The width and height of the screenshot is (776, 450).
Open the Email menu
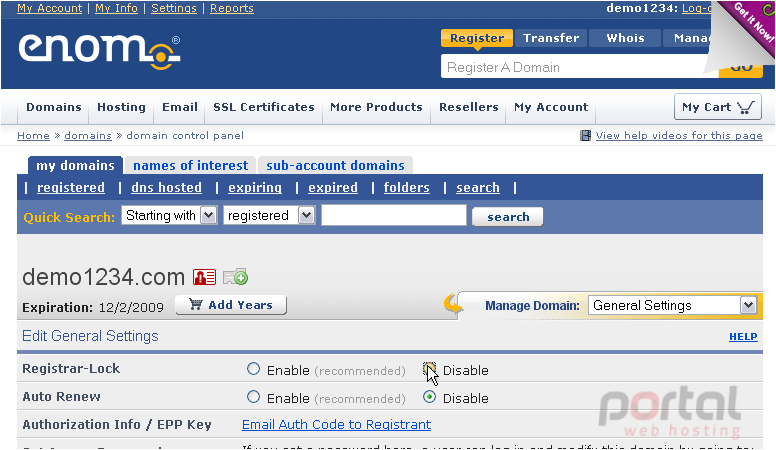[180, 107]
